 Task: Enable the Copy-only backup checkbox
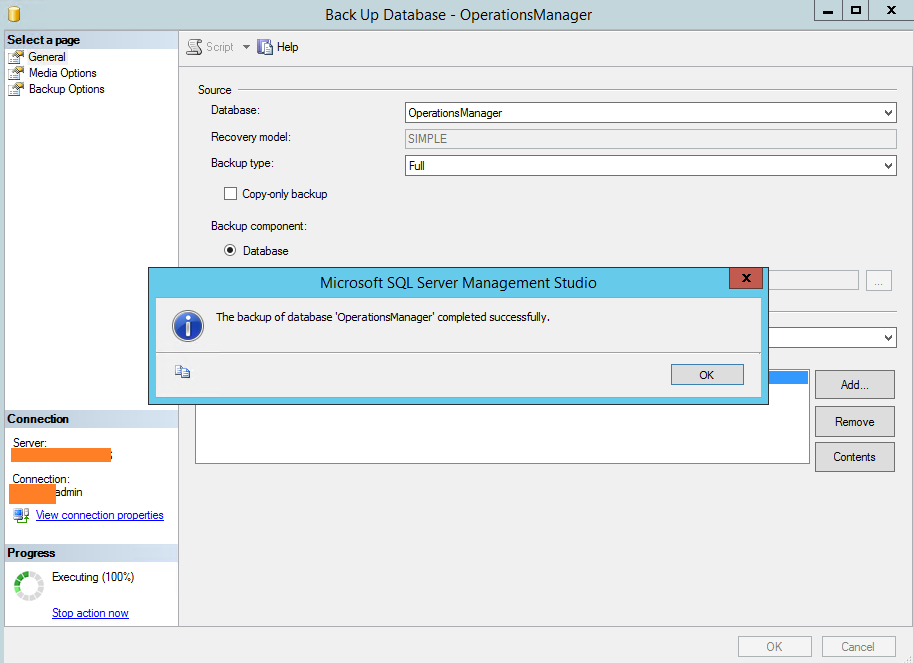click(230, 194)
